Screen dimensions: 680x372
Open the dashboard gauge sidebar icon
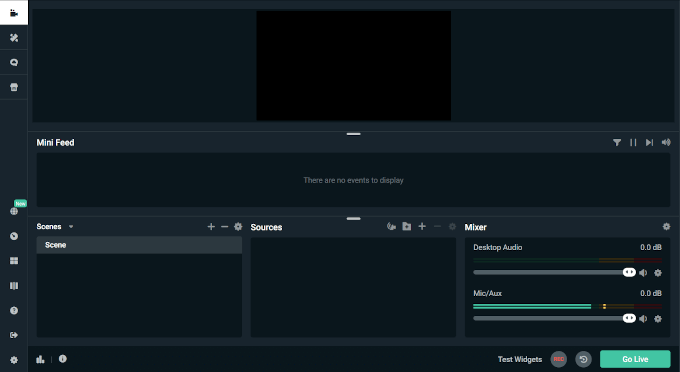coord(14,236)
